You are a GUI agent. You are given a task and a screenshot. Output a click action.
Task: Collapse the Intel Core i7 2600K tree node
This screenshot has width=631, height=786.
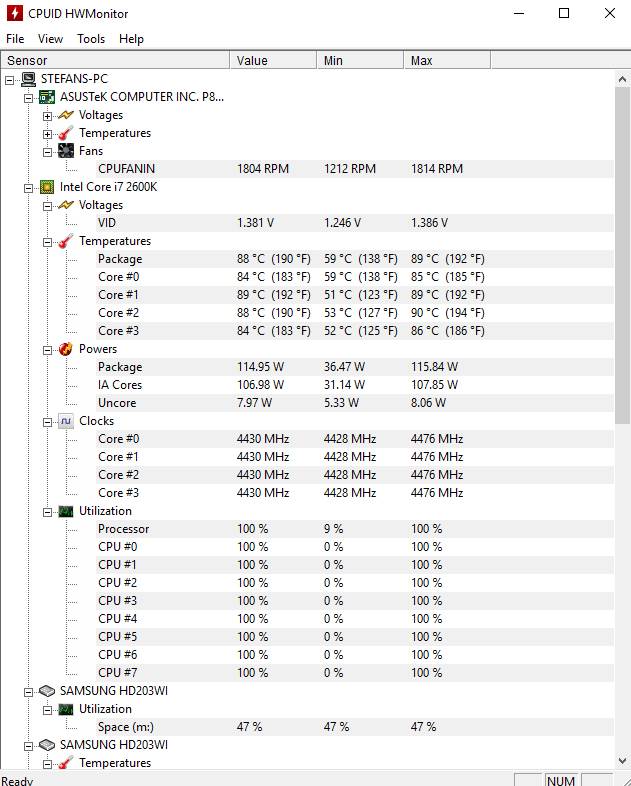coord(29,187)
